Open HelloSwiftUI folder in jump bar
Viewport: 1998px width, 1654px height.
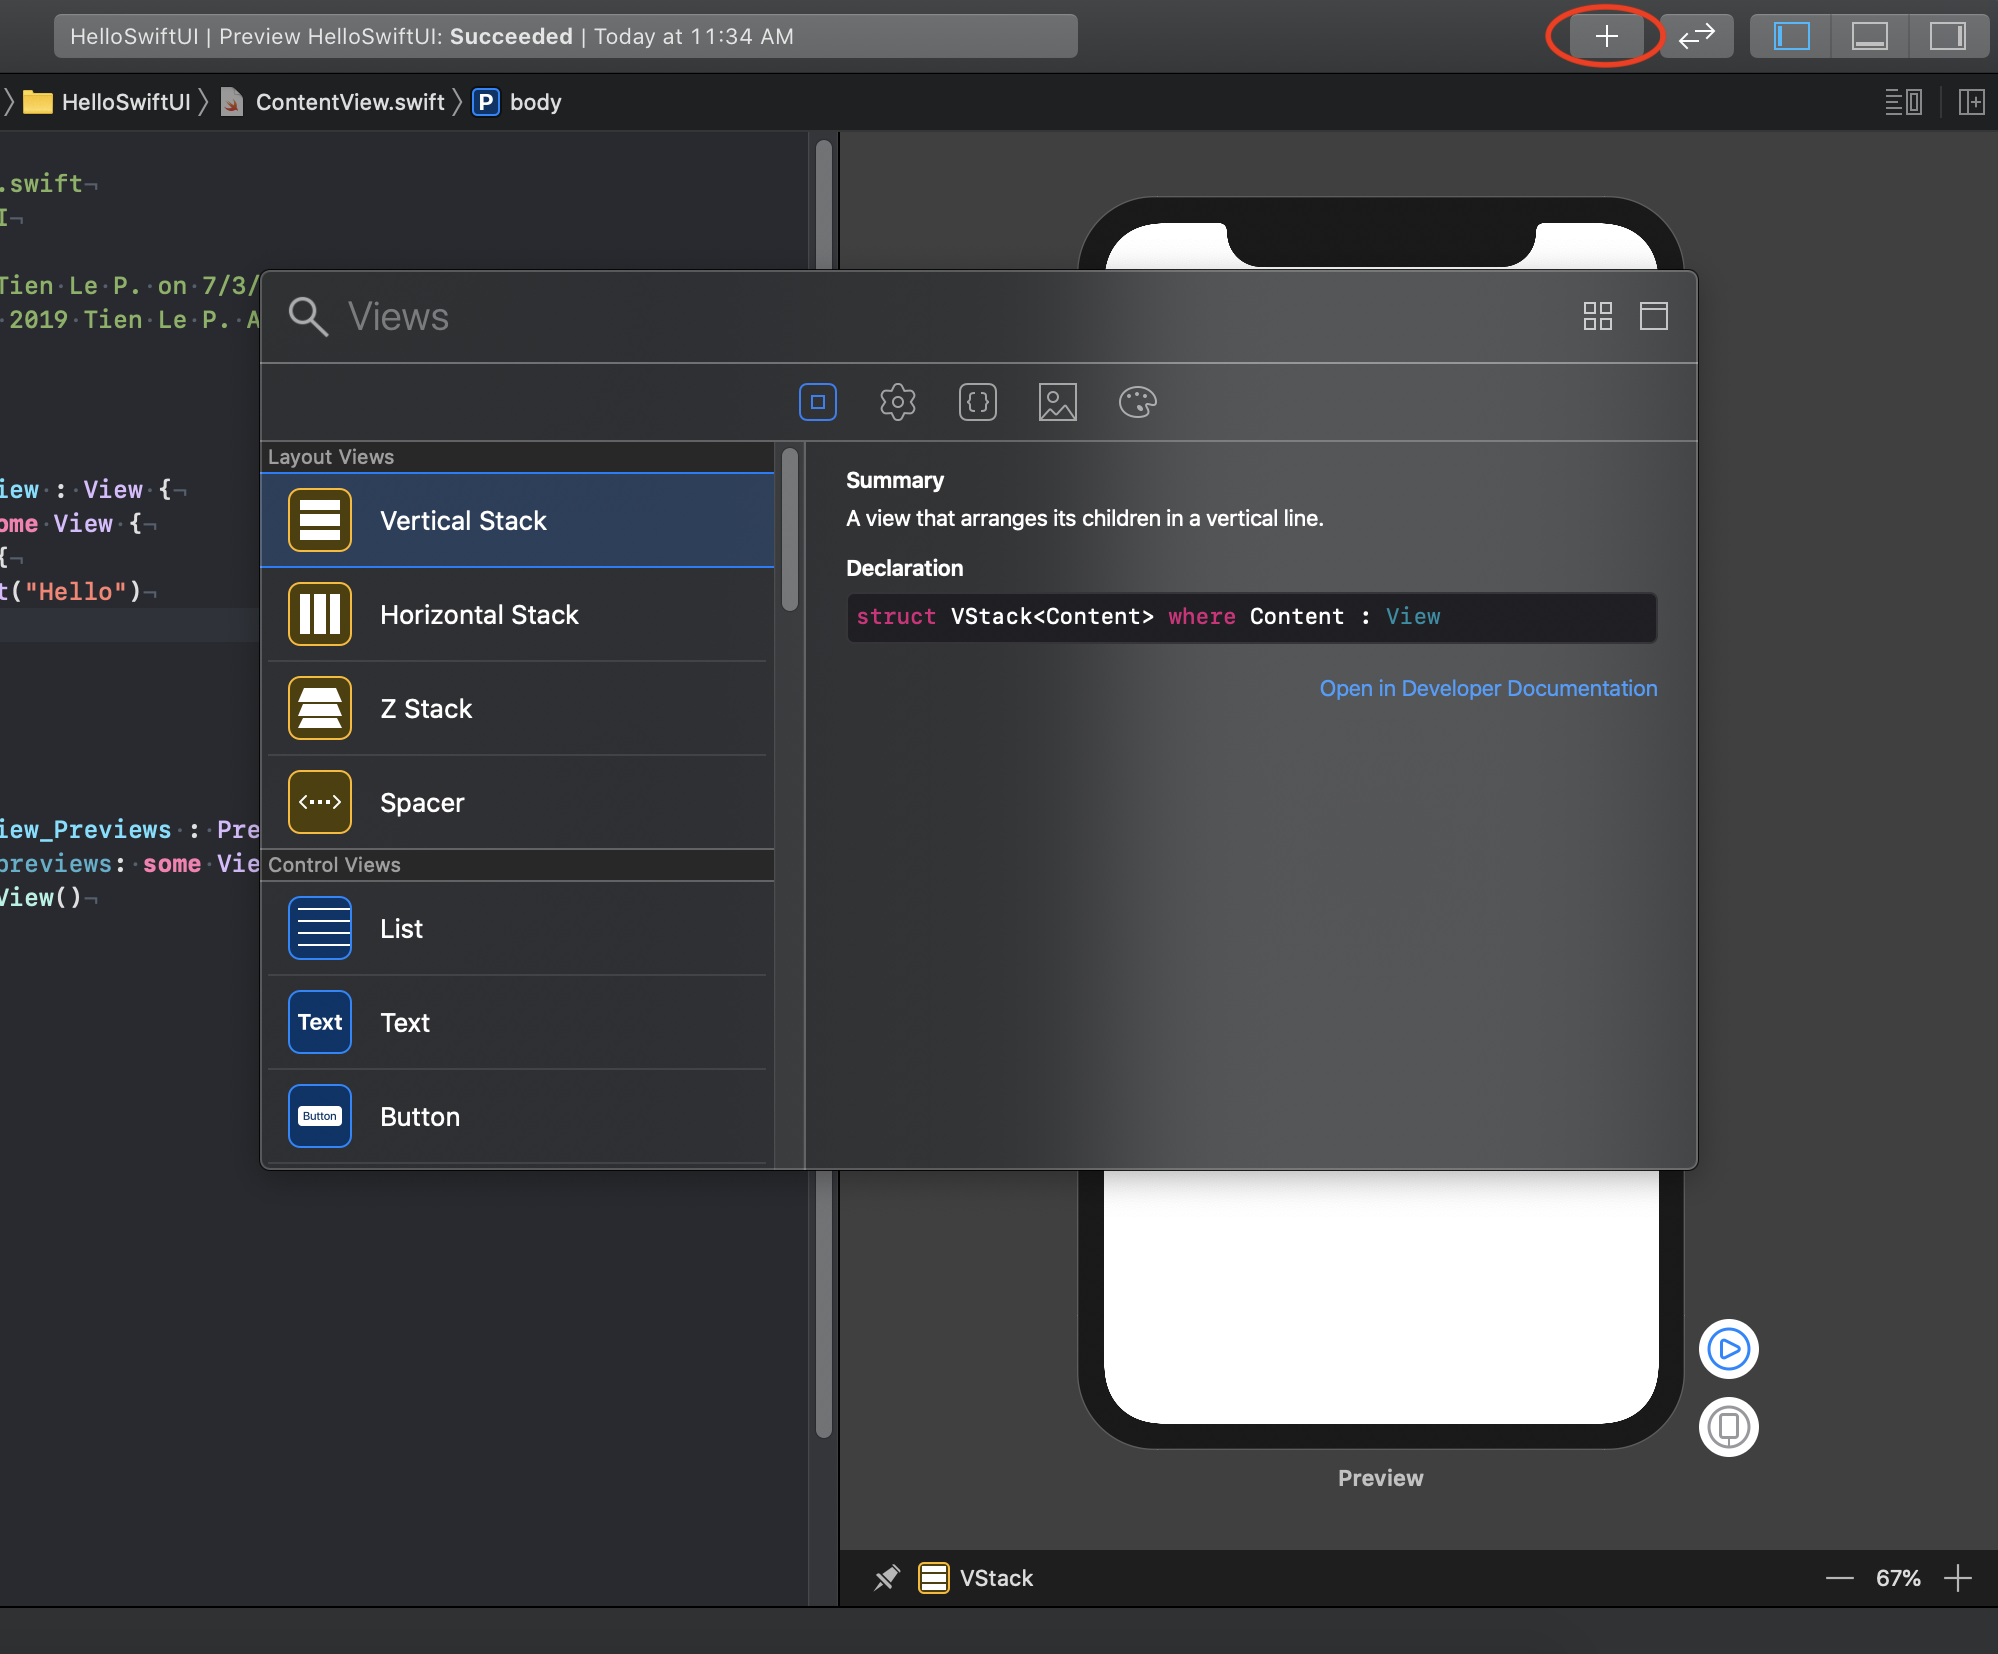pyautogui.click(x=107, y=102)
